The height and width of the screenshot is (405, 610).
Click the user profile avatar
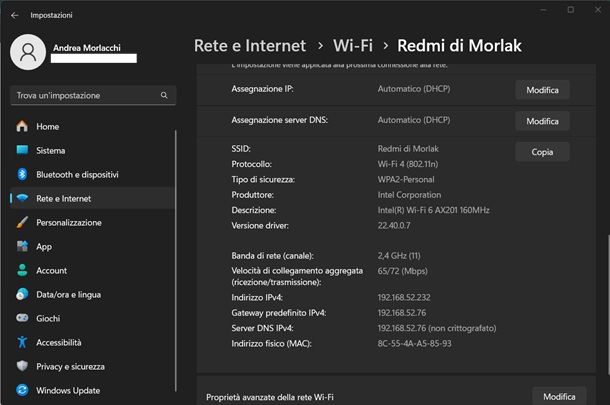click(x=28, y=52)
